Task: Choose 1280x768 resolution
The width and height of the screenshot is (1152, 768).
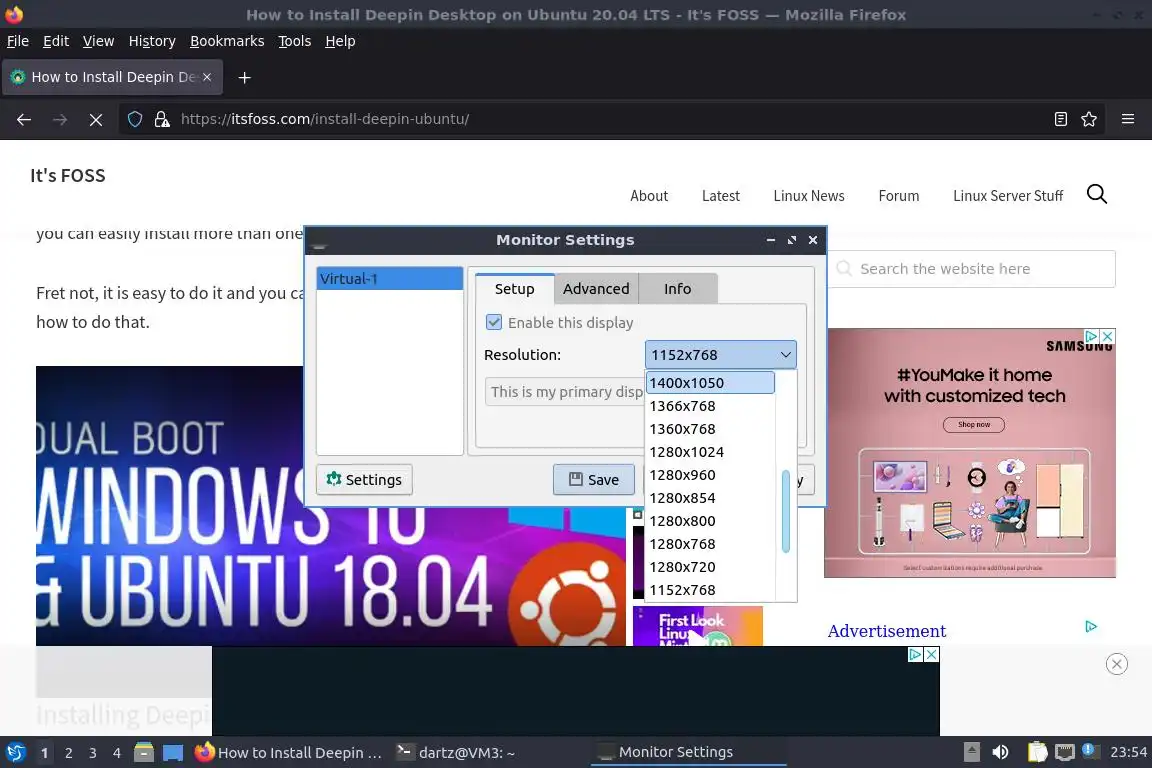Action: pyautogui.click(x=710, y=544)
